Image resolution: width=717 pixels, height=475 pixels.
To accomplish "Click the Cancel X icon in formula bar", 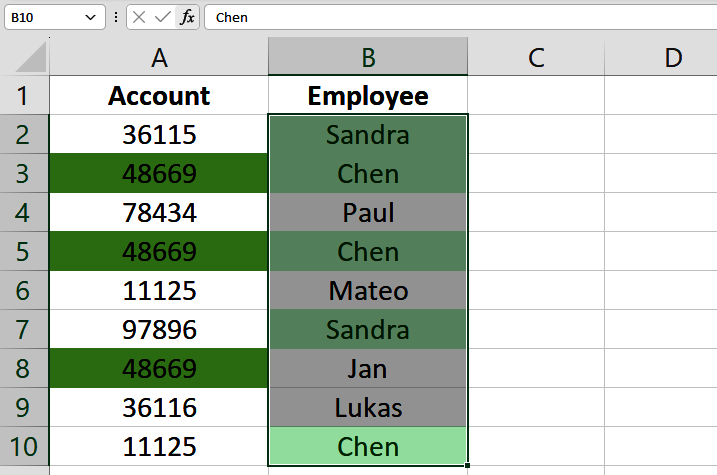I will point(139,17).
